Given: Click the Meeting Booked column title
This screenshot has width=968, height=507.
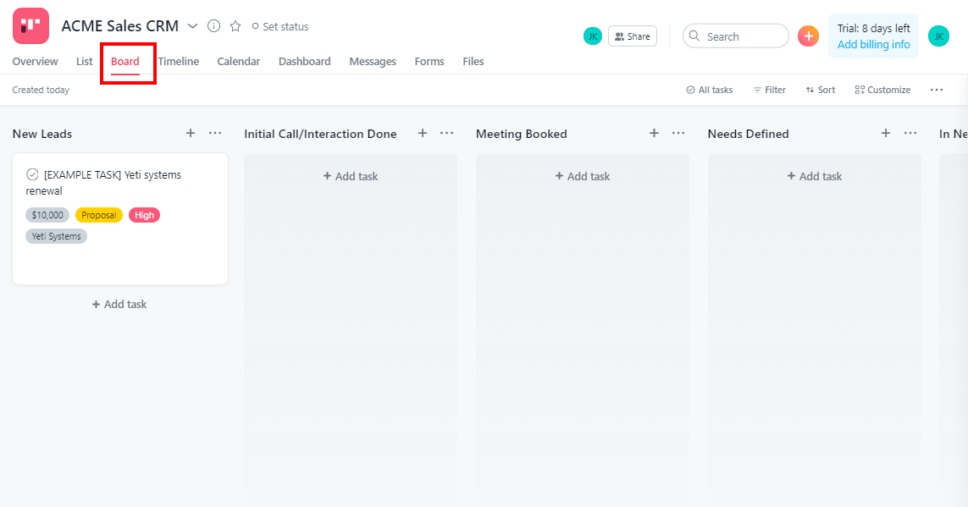Looking at the screenshot, I should click(522, 134).
